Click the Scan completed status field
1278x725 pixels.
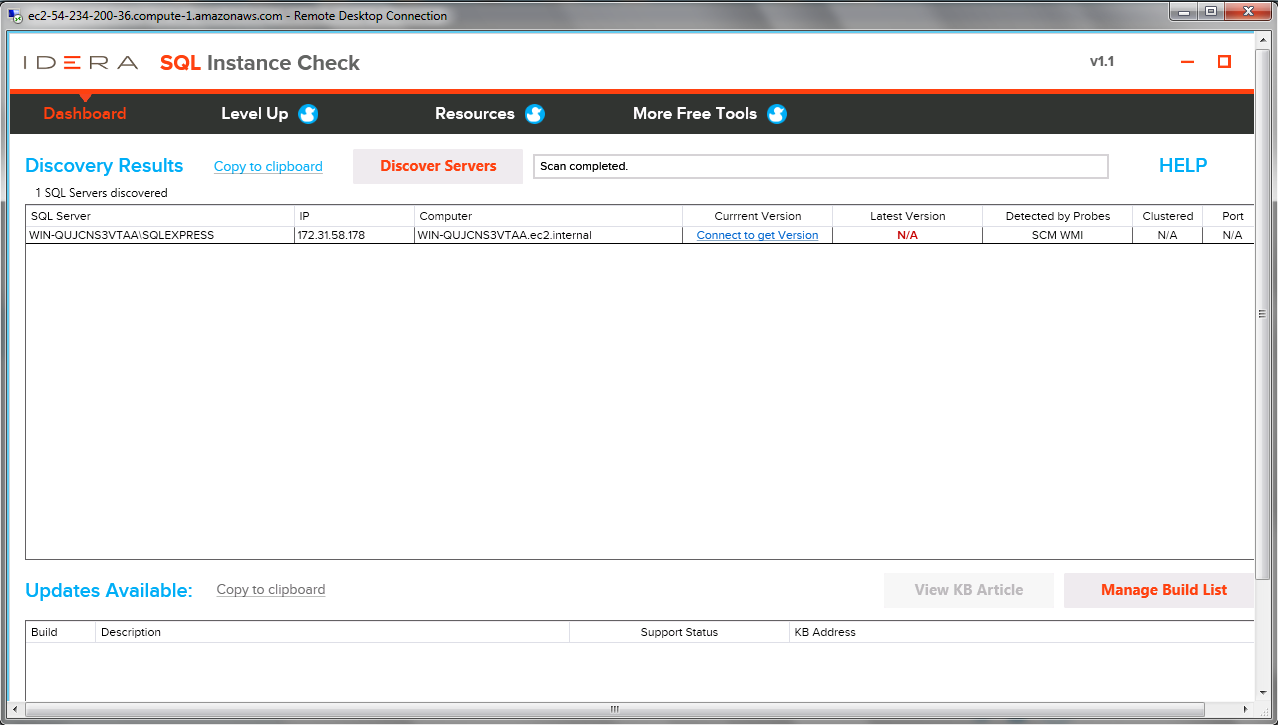[x=820, y=166]
